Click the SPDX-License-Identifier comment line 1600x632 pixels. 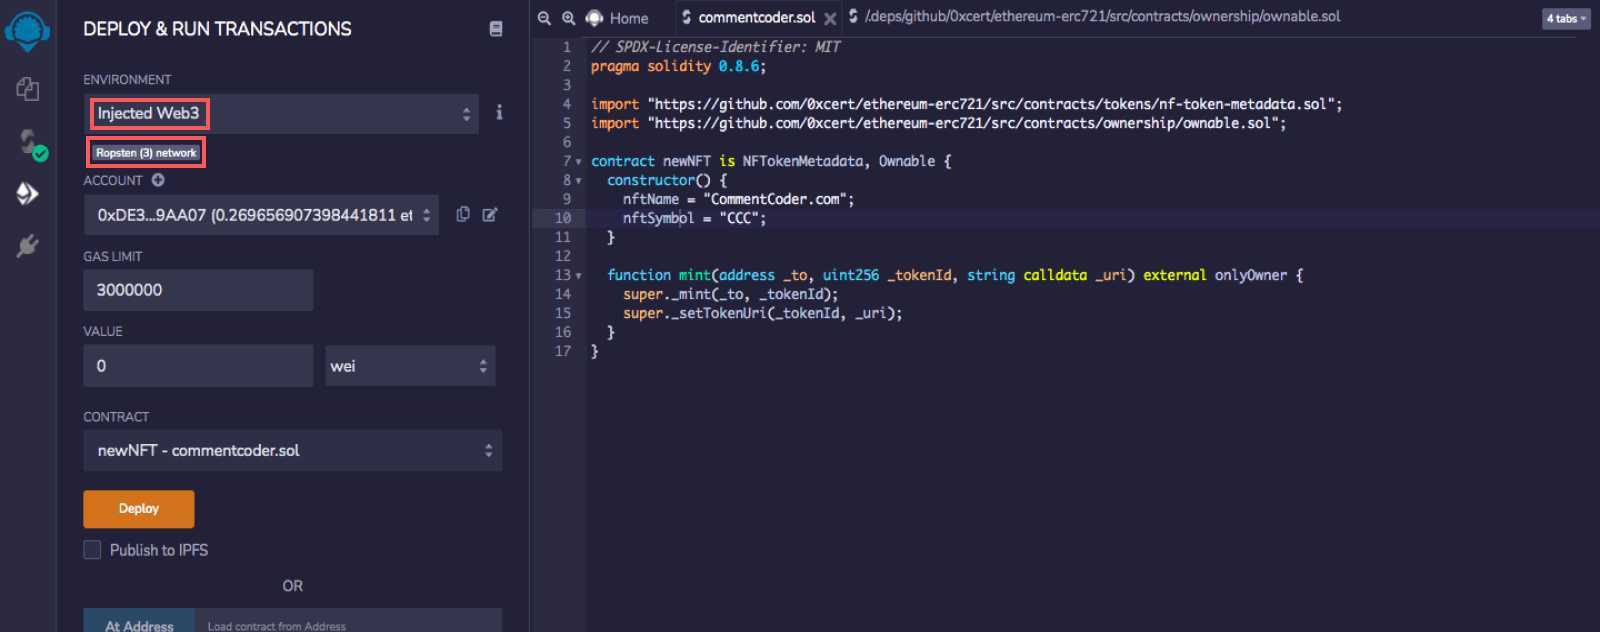[715, 47]
